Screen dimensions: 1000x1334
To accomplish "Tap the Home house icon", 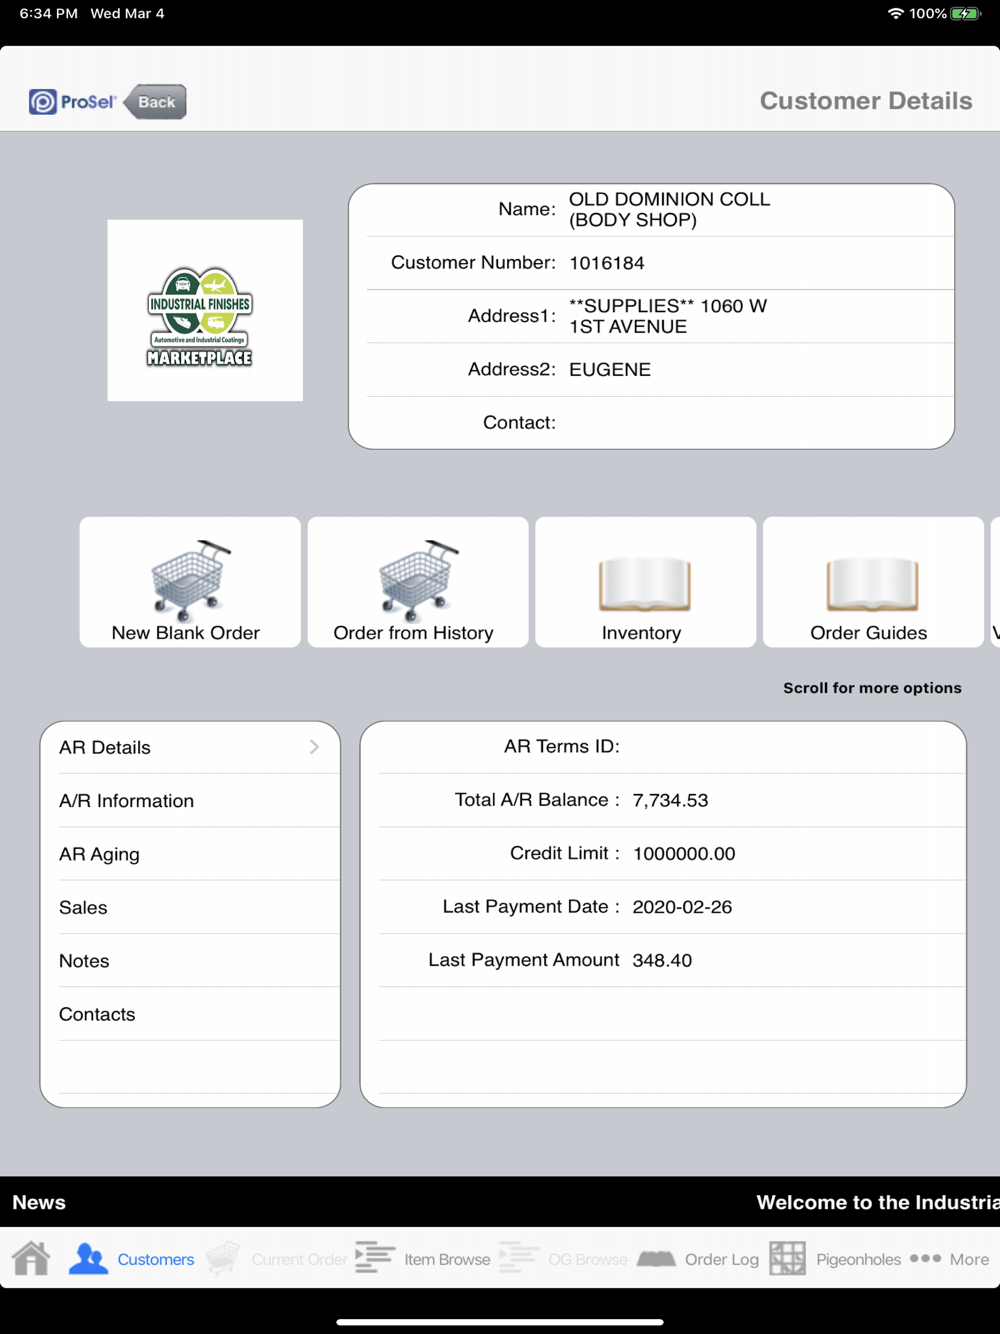I will [31, 1258].
